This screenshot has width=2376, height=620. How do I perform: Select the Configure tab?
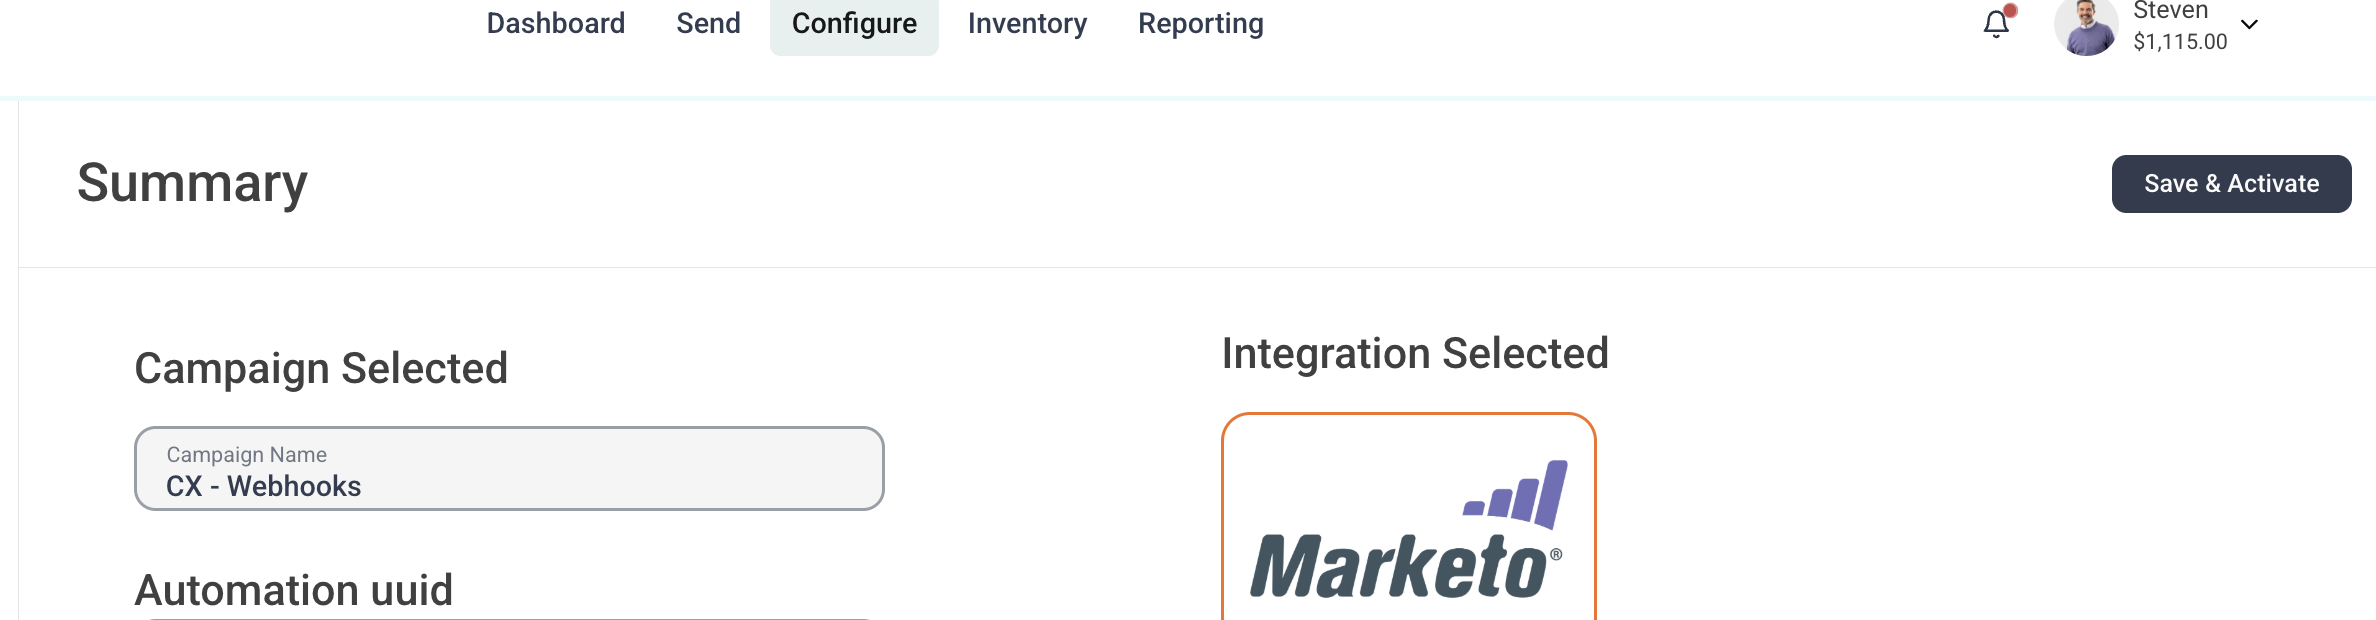[x=854, y=24]
